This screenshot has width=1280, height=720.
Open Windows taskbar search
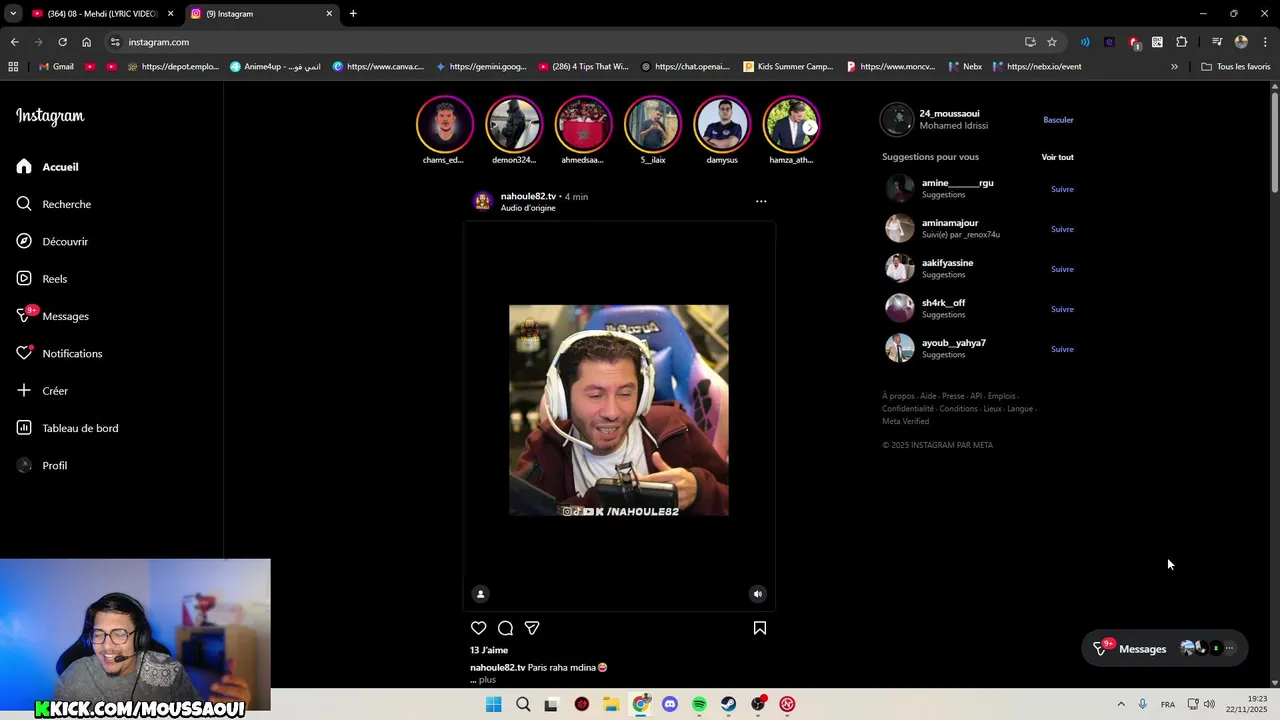coord(523,704)
